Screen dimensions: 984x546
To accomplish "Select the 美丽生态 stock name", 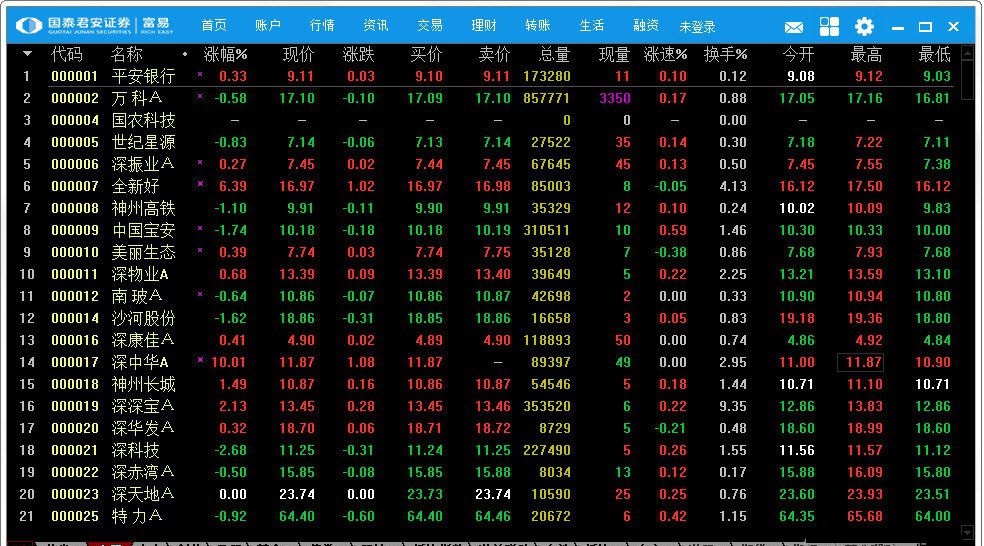I will pyautogui.click(x=144, y=252).
